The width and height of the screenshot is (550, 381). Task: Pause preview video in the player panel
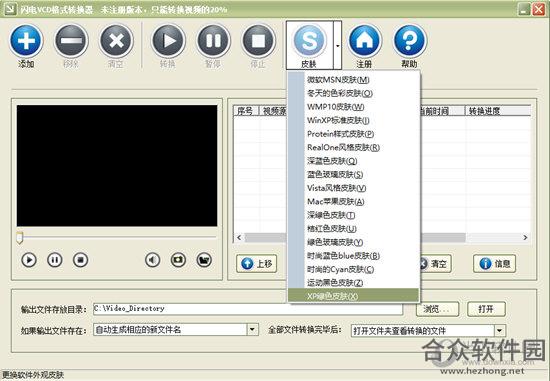pyautogui.click(x=55, y=260)
